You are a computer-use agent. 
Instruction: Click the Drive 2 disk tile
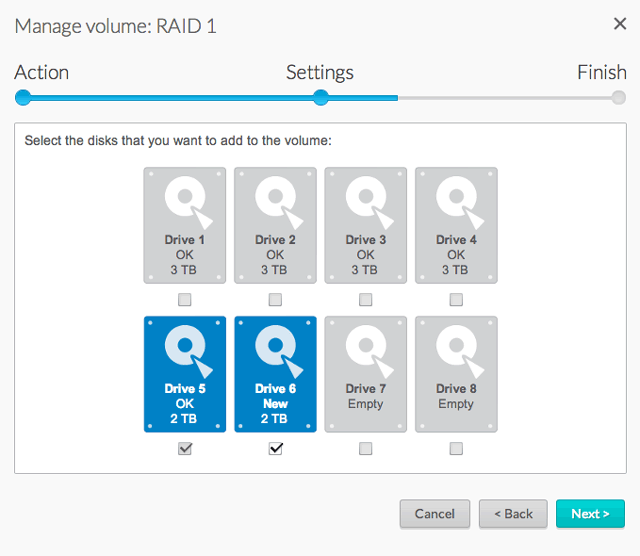[275, 225]
